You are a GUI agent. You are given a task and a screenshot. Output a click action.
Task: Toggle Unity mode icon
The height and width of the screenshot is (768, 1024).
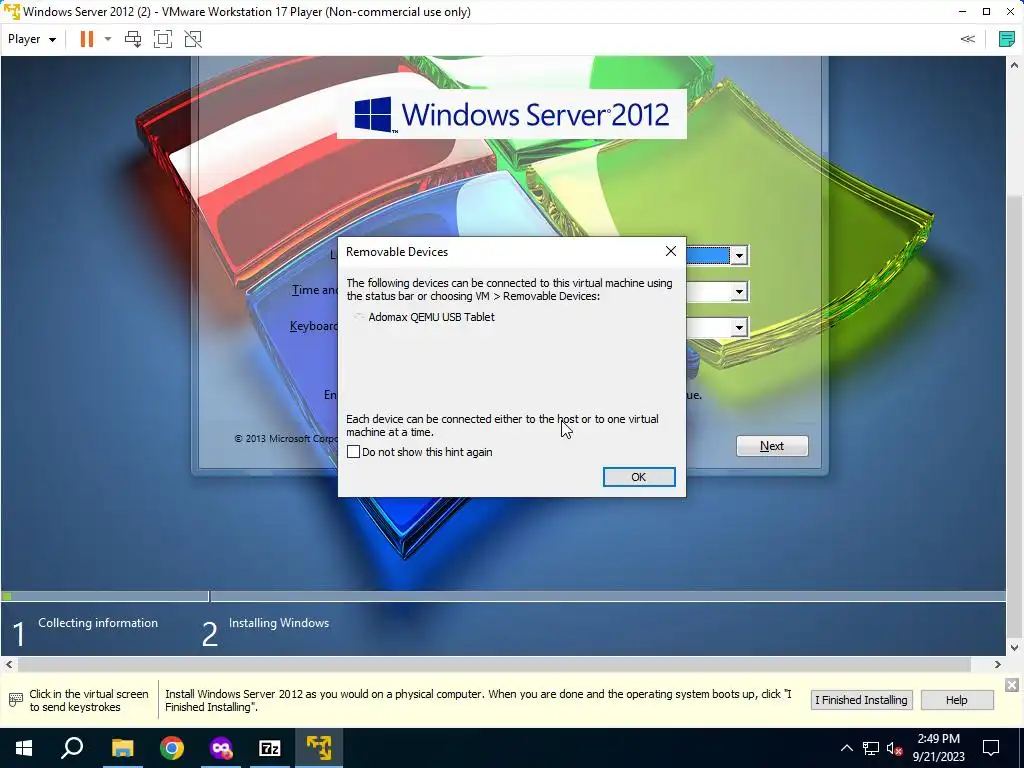pos(193,39)
